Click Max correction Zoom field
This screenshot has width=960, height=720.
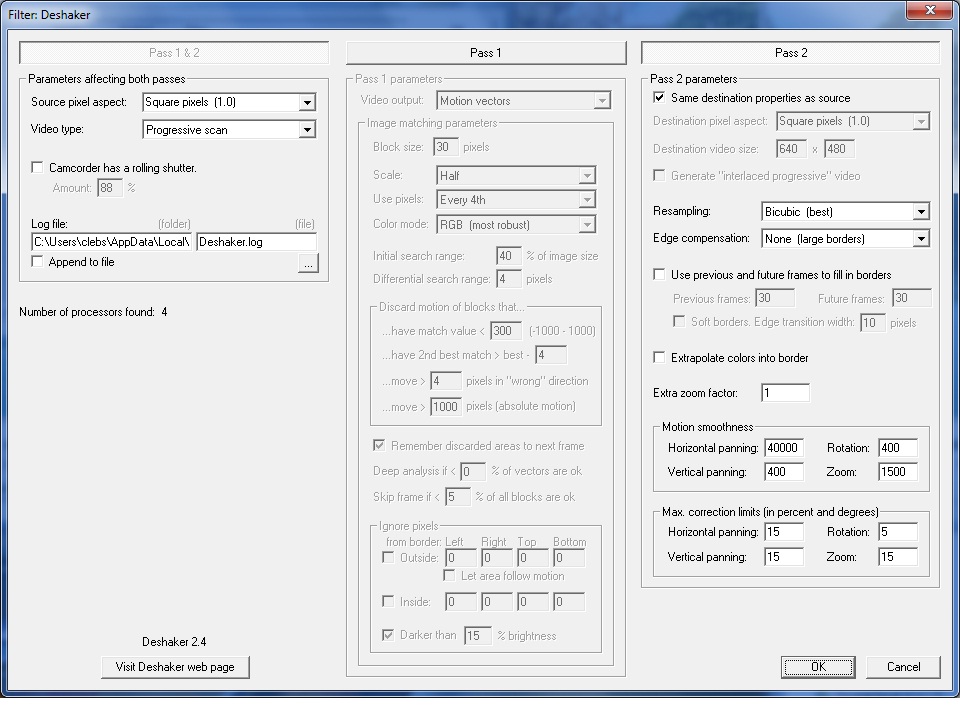[898, 557]
